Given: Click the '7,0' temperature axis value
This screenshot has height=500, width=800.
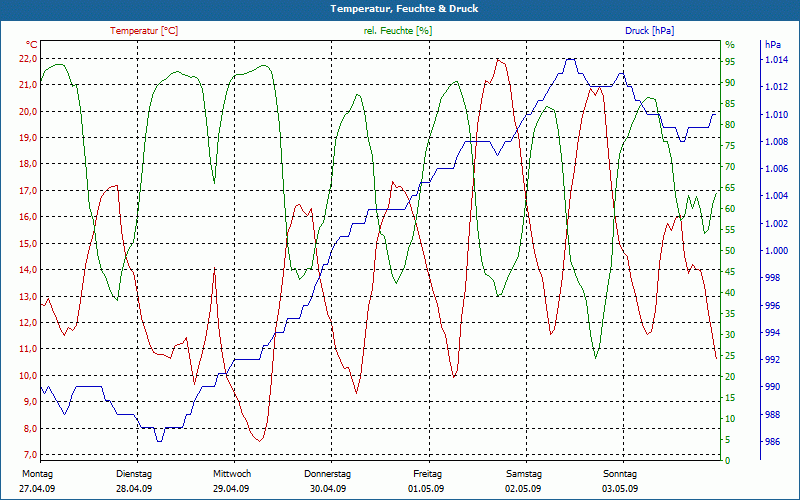Looking at the screenshot, I should point(30,455).
